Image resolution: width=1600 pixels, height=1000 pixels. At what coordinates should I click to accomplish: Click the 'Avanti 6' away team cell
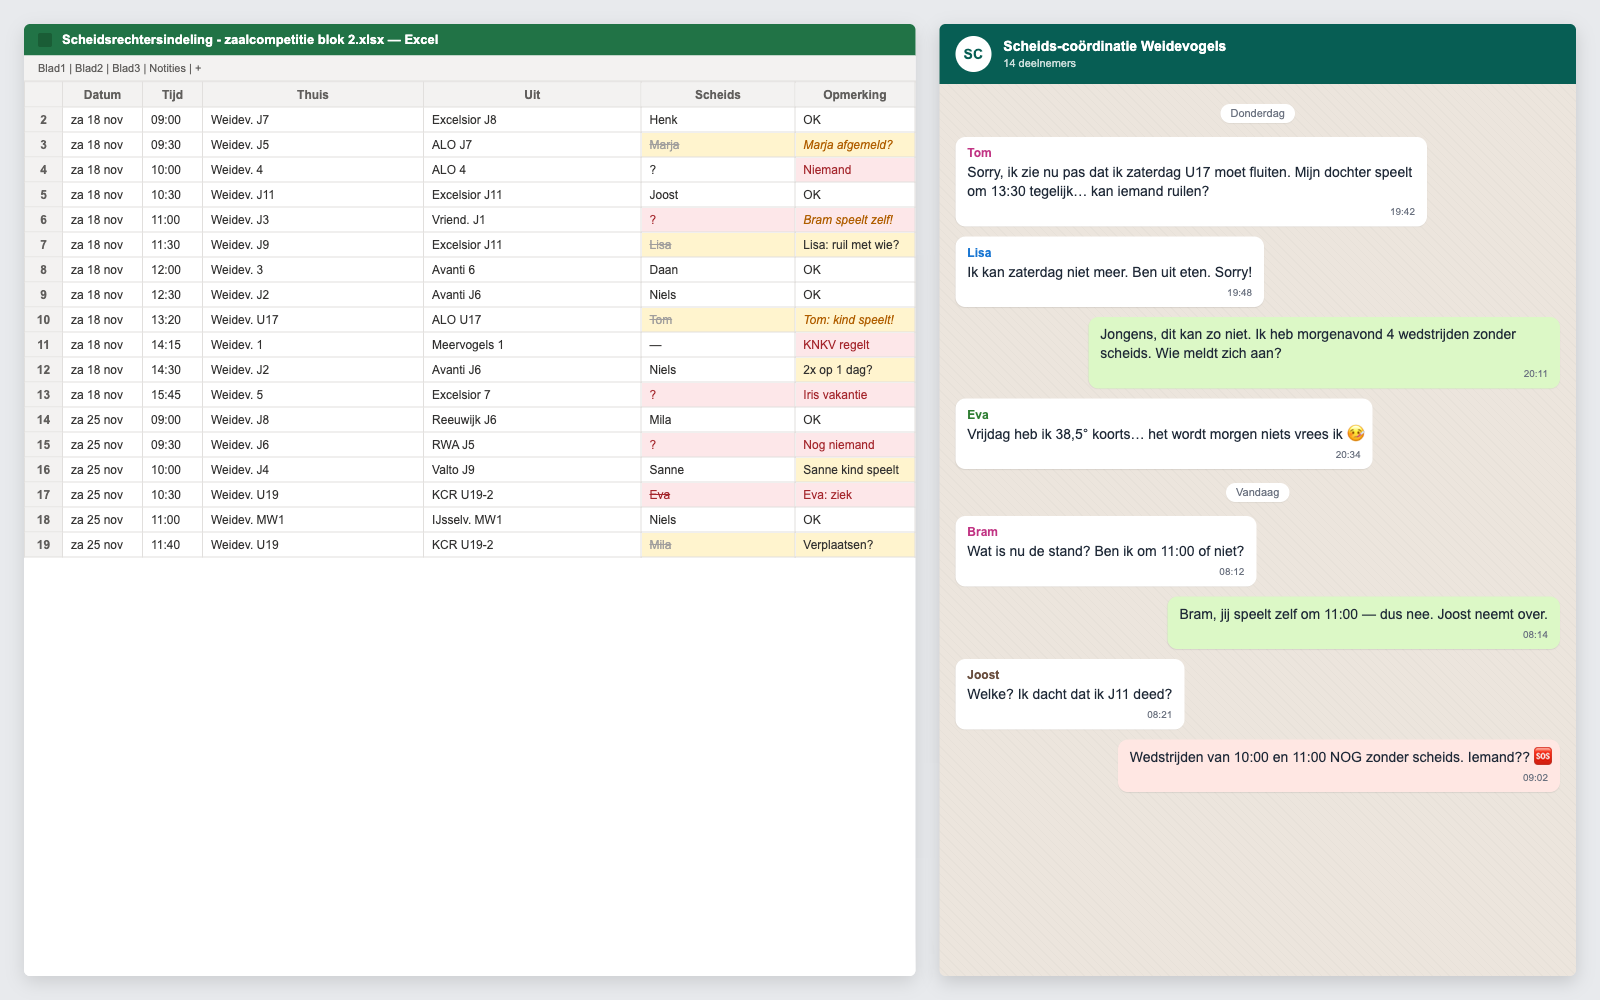point(532,270)
